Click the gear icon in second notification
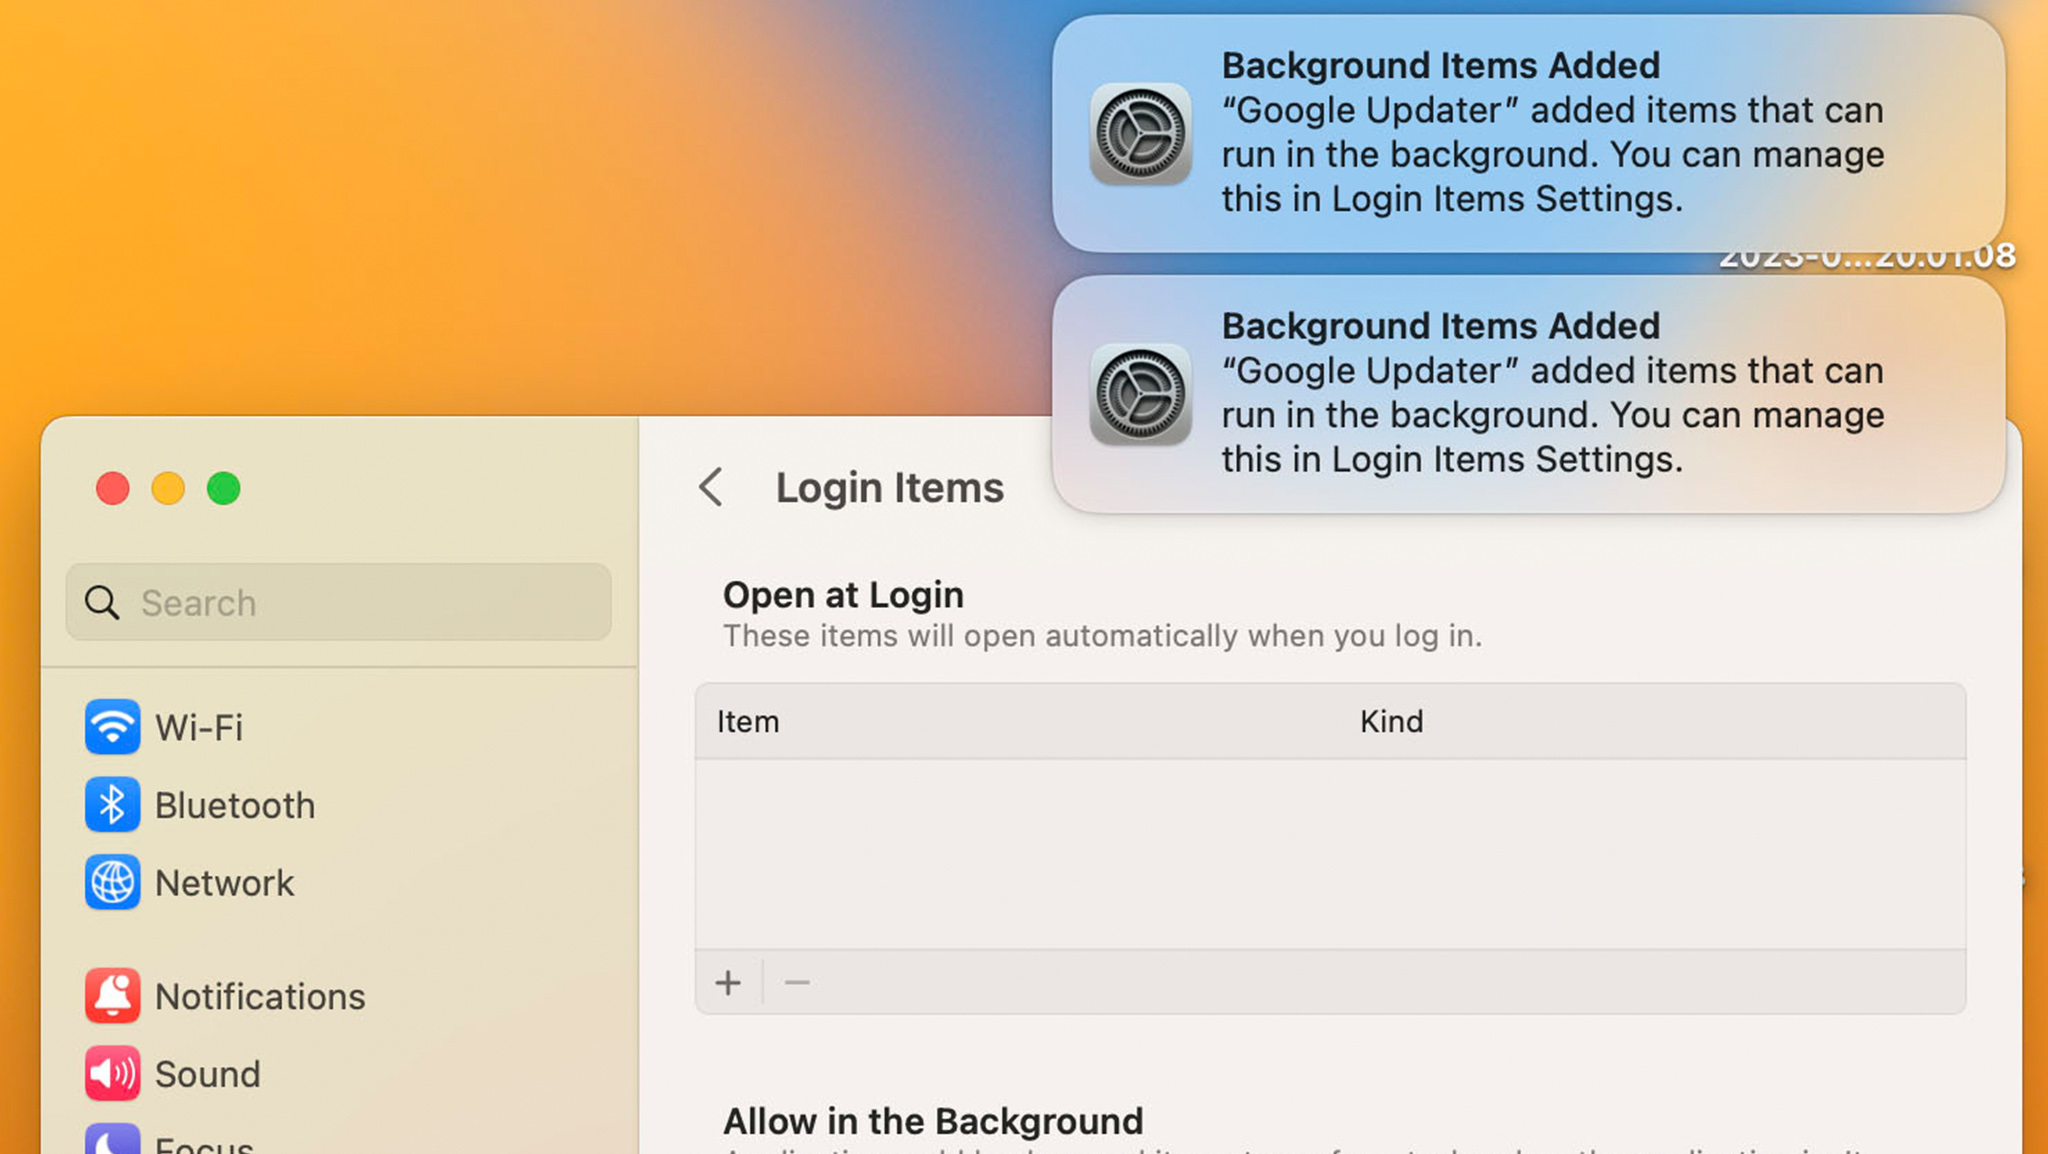 (1140, 395)
